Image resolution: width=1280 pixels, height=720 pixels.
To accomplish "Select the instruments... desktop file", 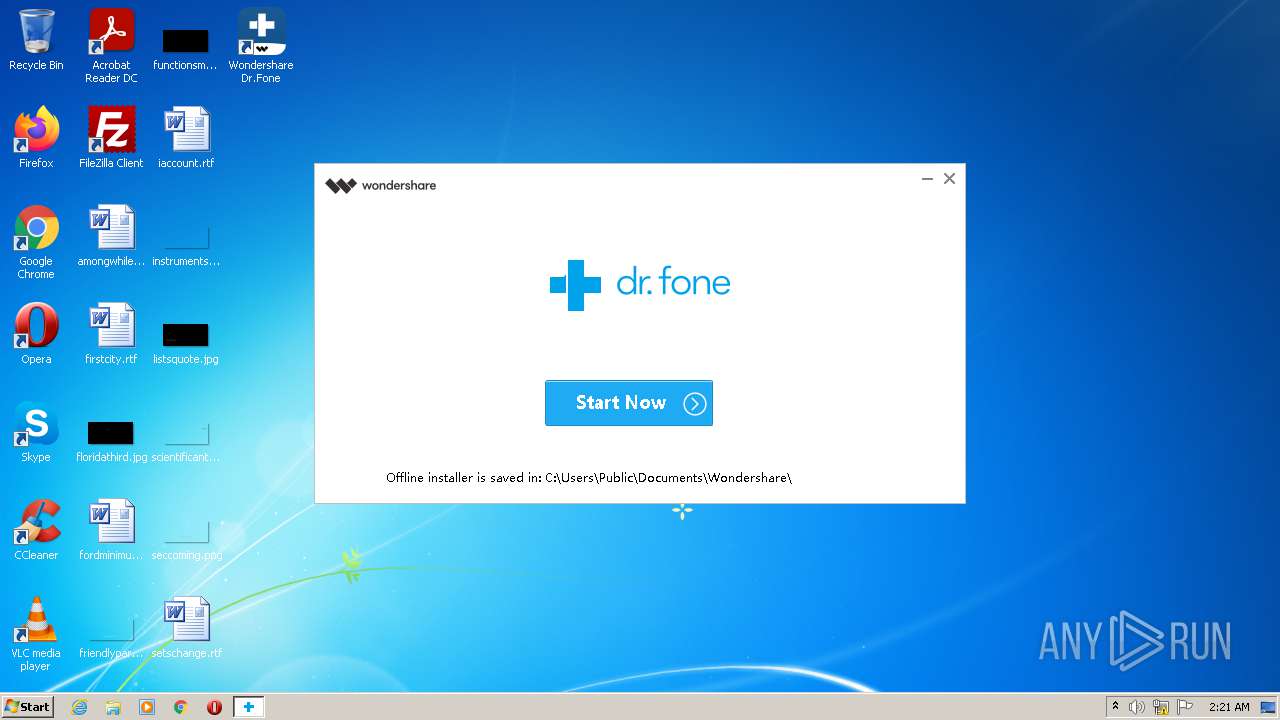I will tap(186, 247).
